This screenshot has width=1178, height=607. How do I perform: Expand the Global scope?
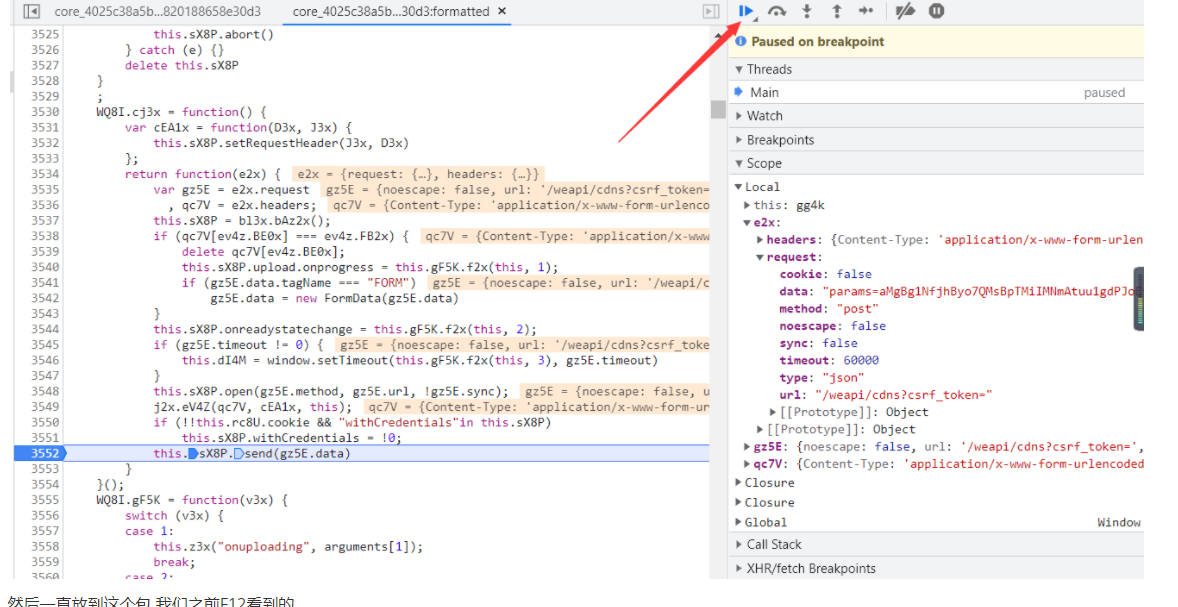739,522
